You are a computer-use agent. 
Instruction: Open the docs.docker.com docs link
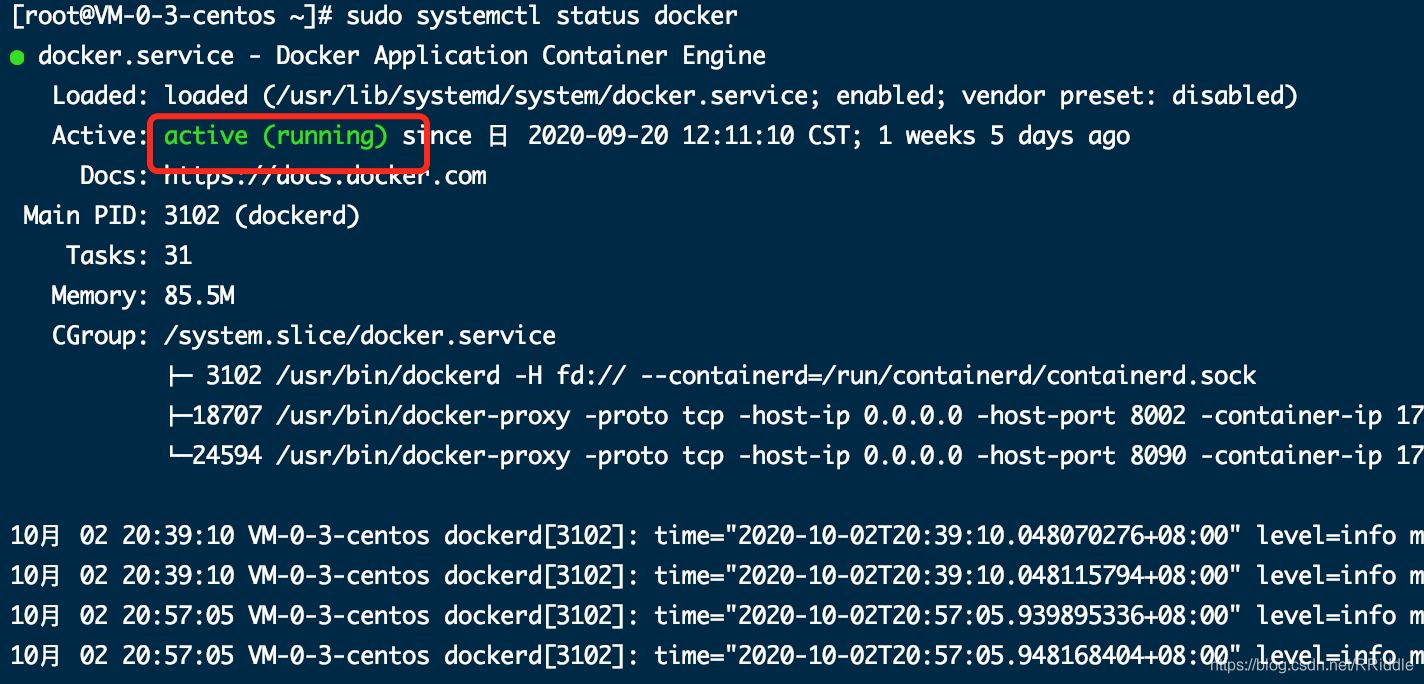[325, 177]
